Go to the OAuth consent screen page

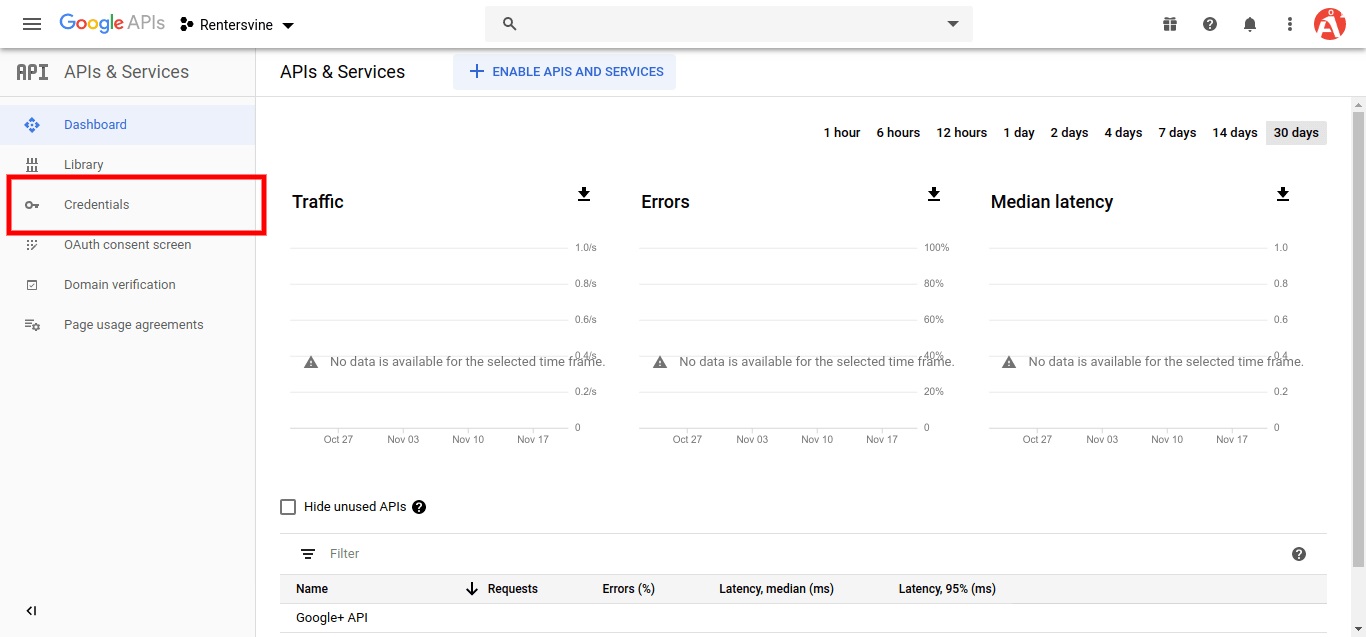(x=128, y=244)
